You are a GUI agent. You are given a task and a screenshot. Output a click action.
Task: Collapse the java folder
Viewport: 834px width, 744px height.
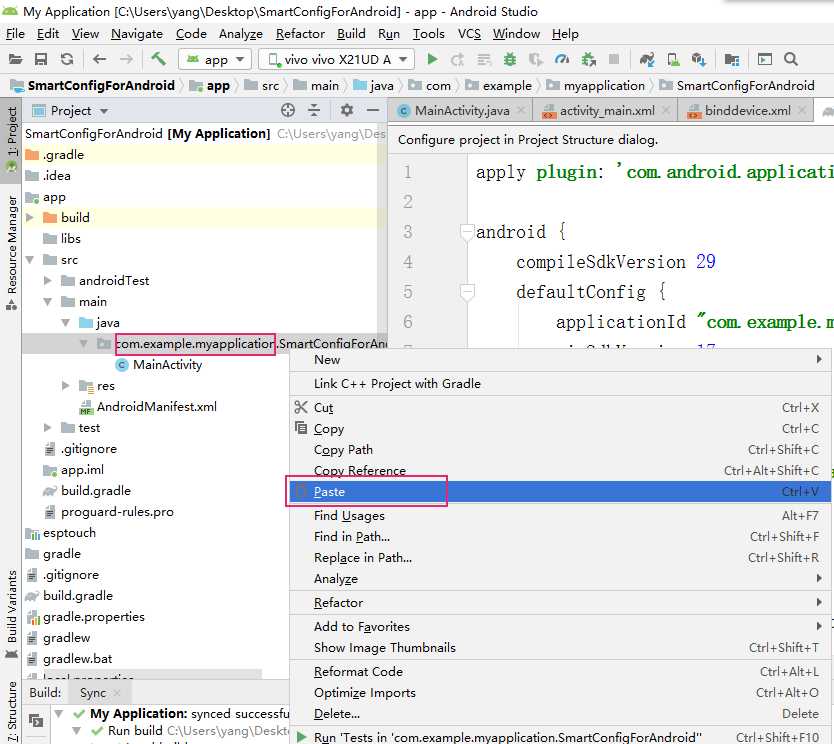65,322
